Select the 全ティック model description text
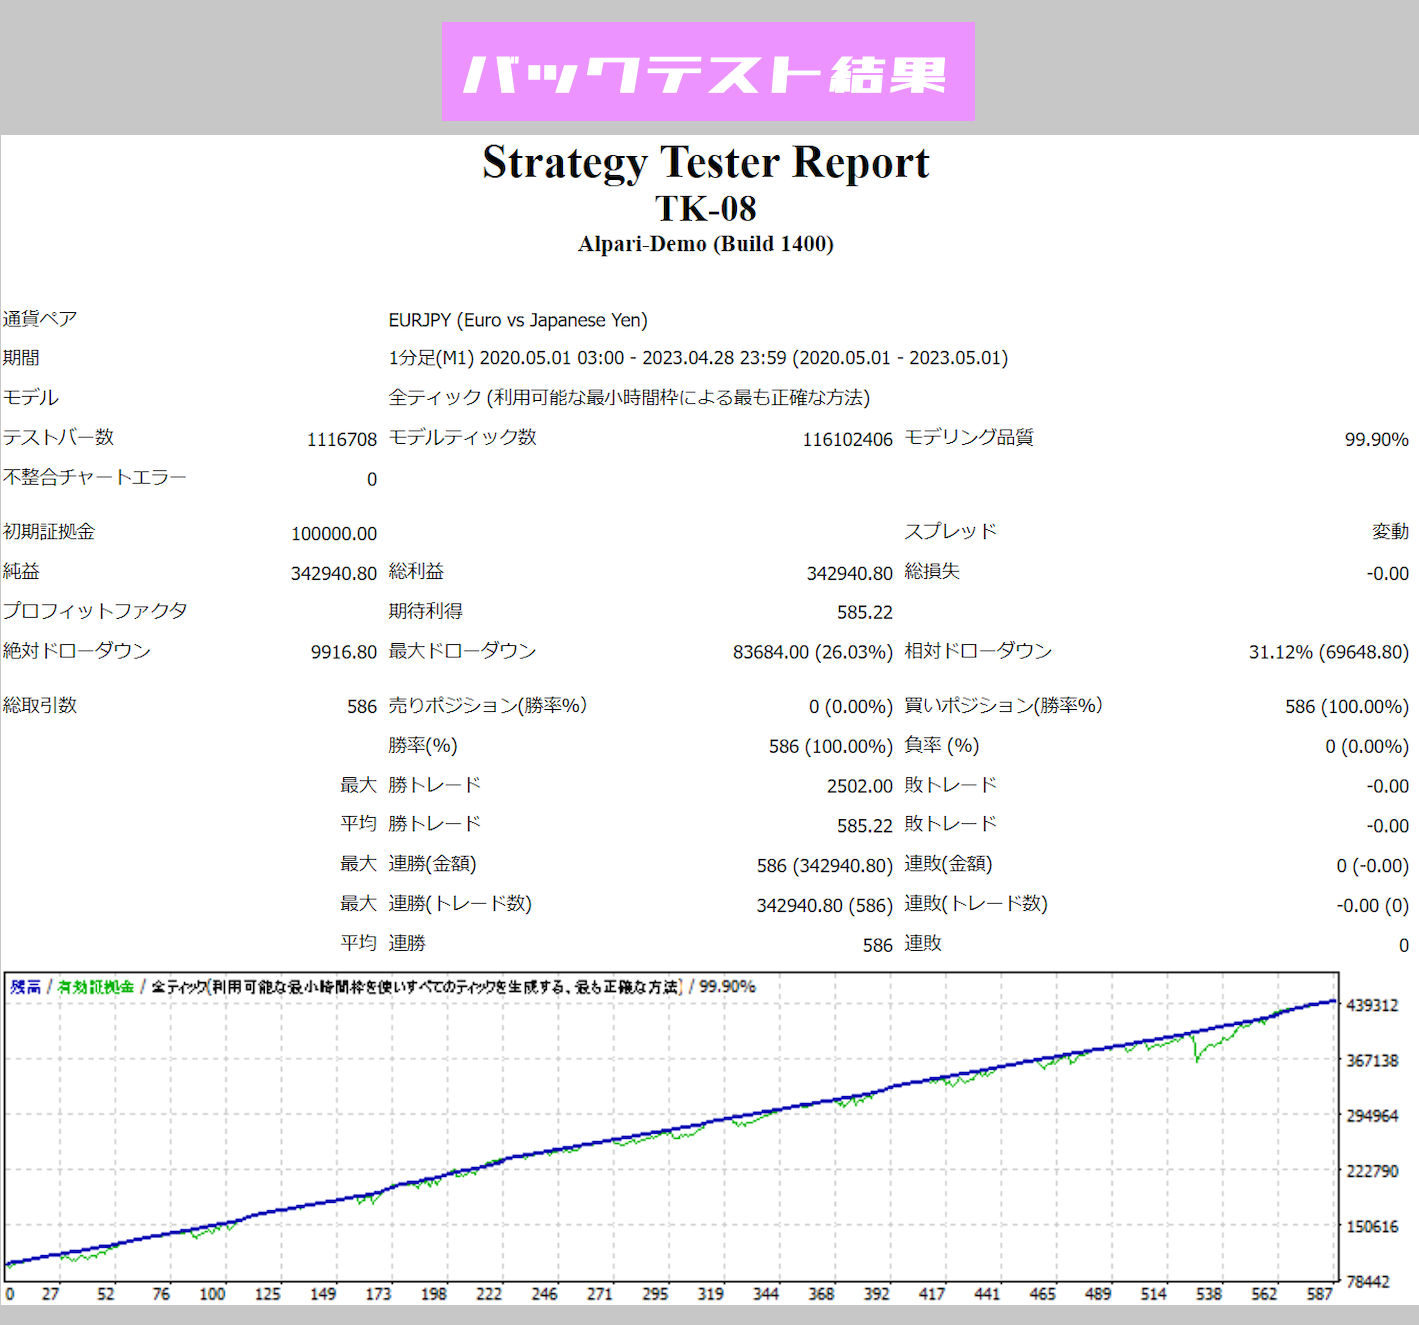This screenshot has height=1325, width=1419. tap(629, 398)
